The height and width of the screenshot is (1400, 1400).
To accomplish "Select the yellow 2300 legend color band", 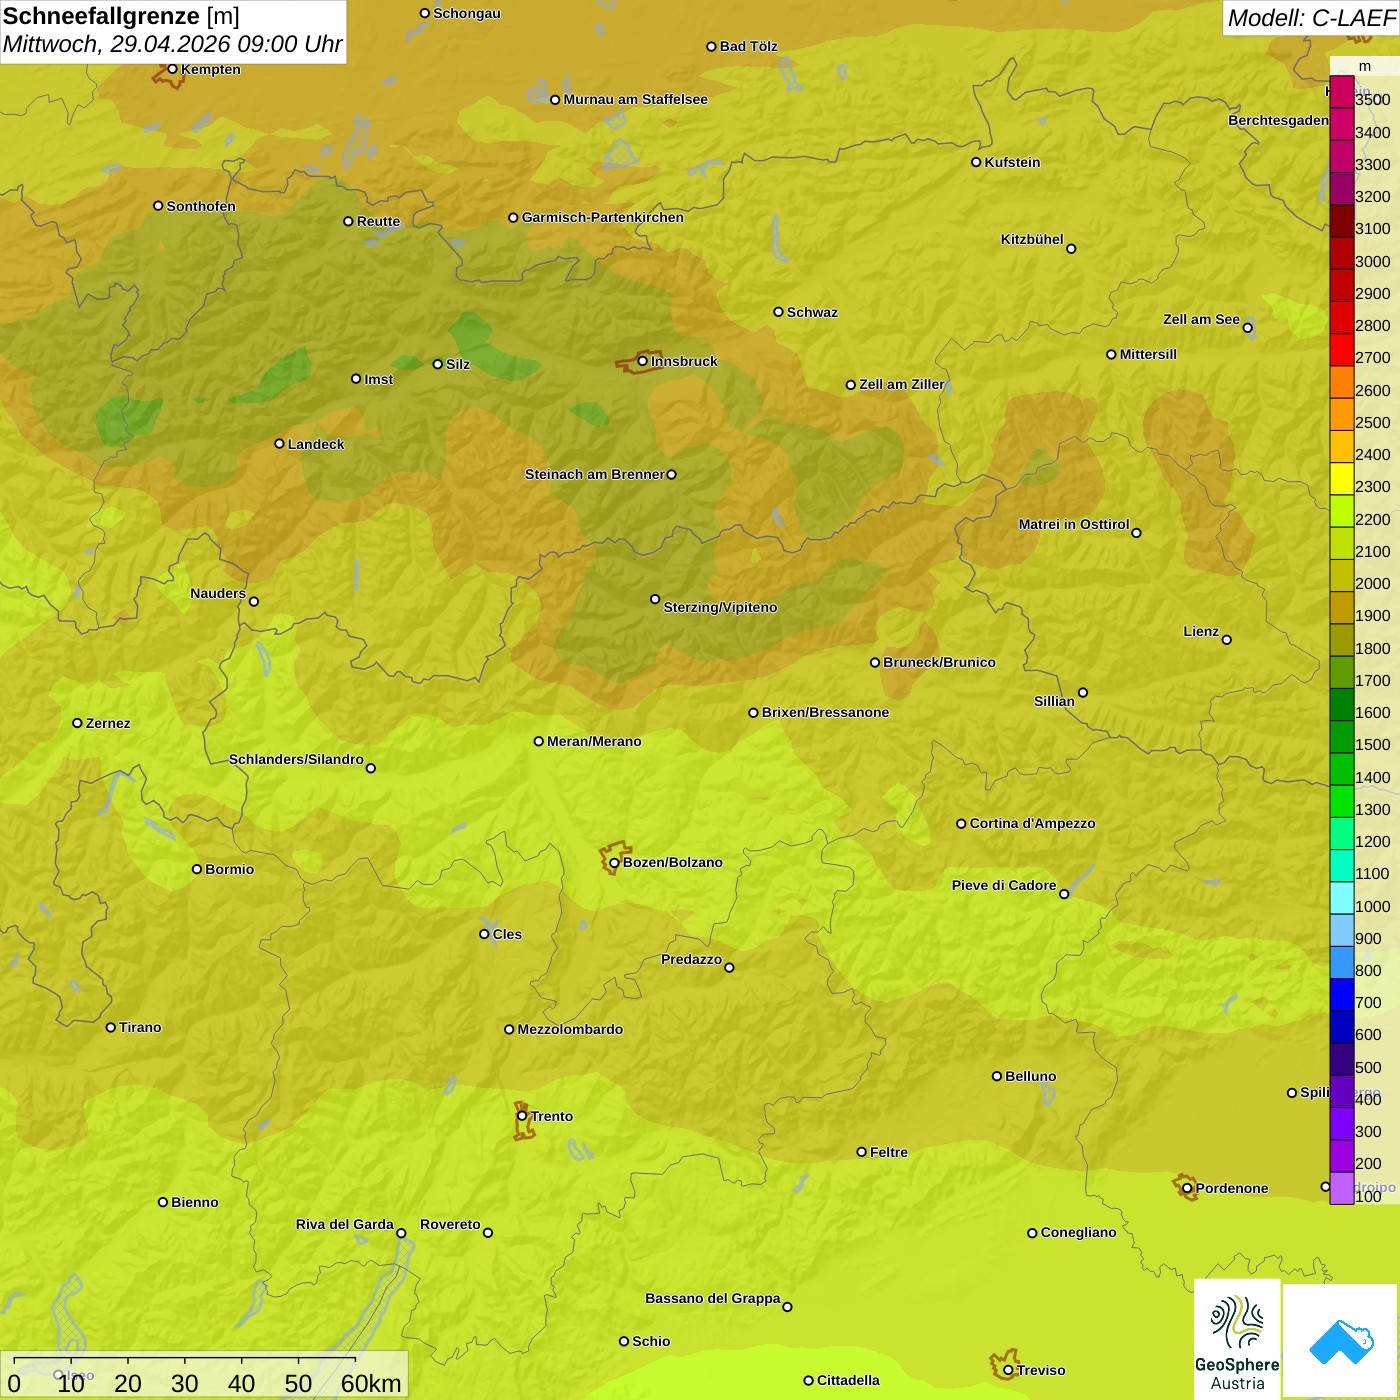I will click(x=1342, y=479).
